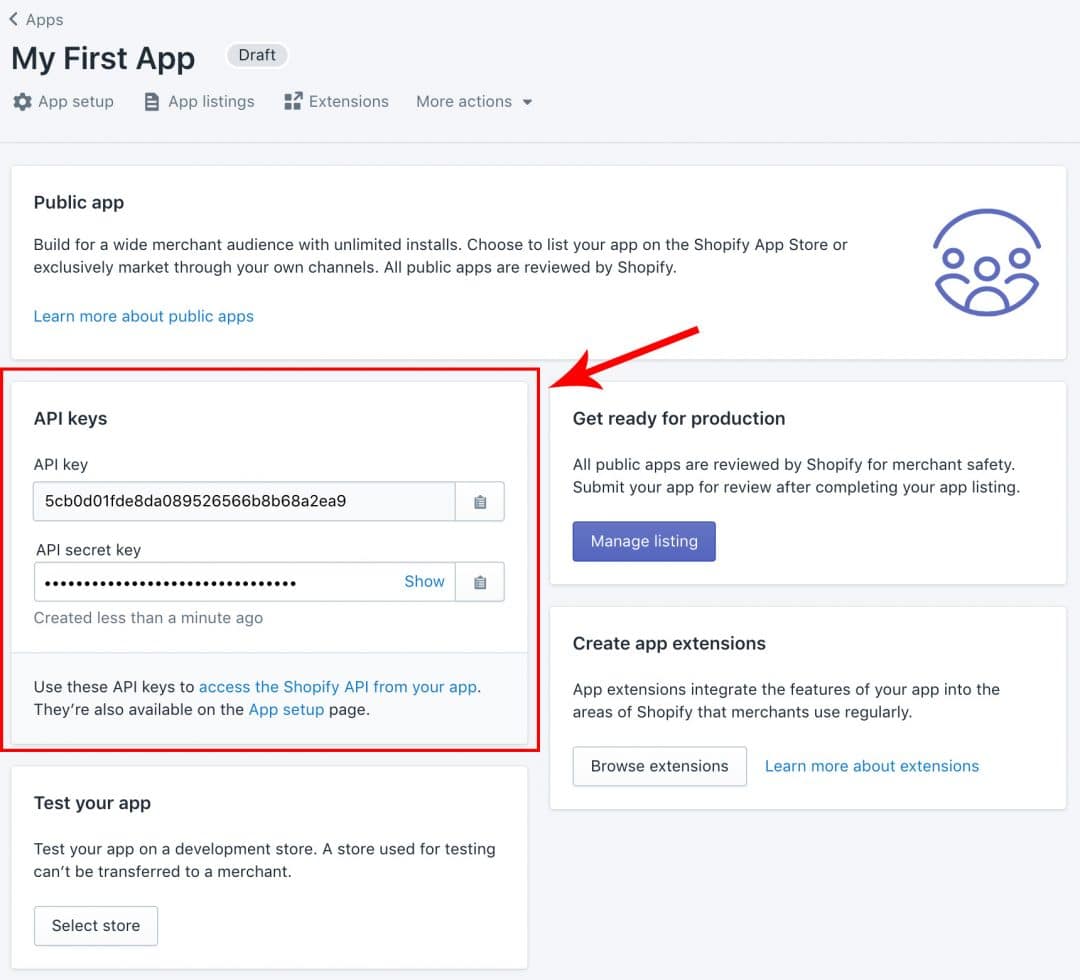1080x980 pixels.
Task: Click the App listings document icon
Action: coord(152,102)
